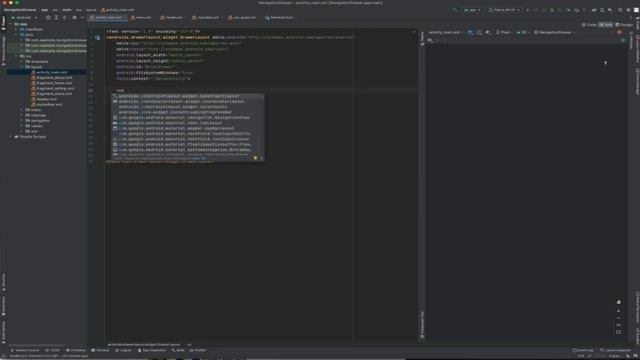The height and width of the screenshot is (360, 640).
Task: Open the Version Control tool window
Action: click(25, 350)
